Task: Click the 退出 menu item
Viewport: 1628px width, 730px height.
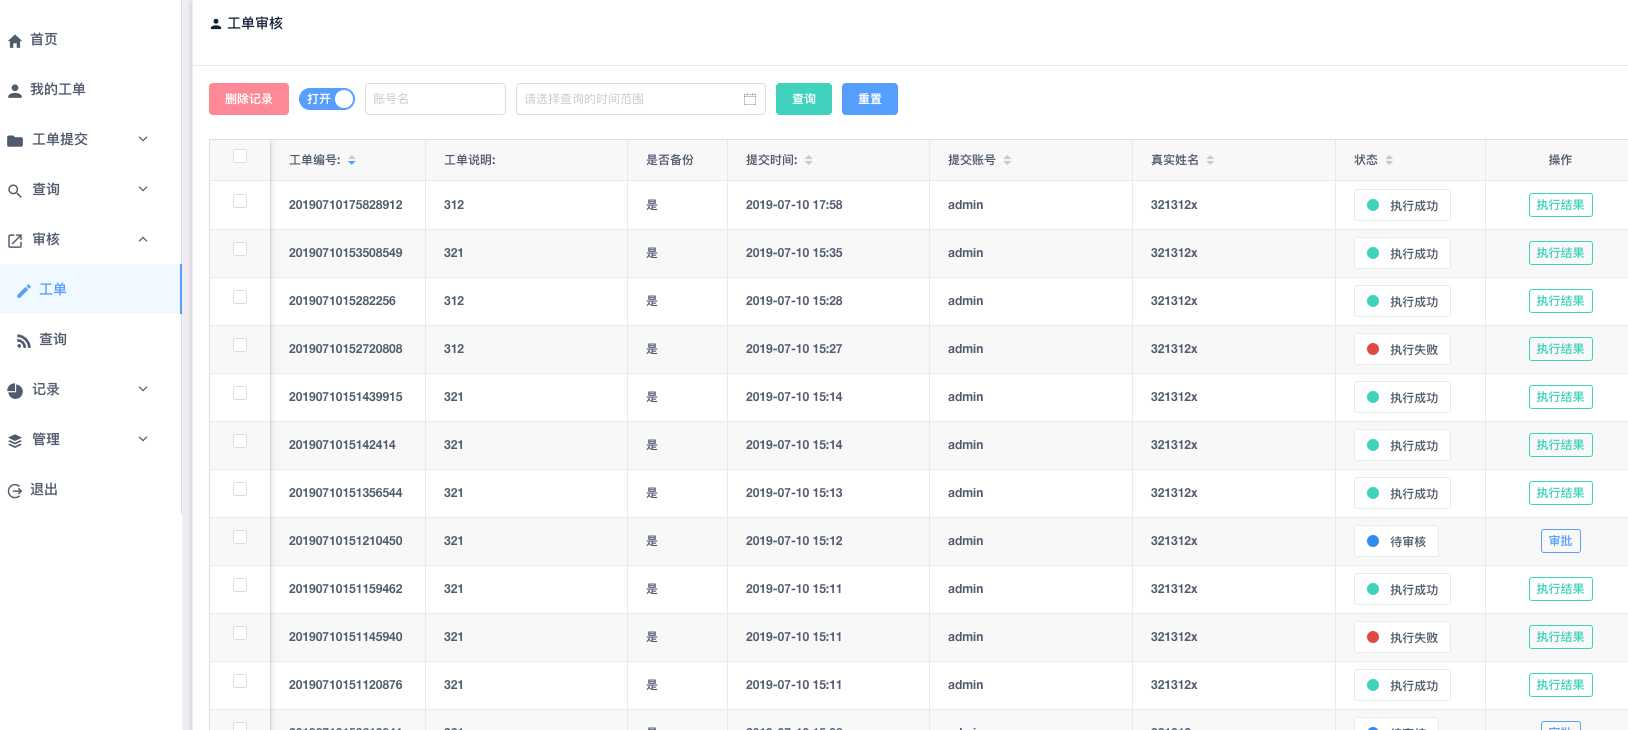Action: pyautogui.click(x=90, y=489)
